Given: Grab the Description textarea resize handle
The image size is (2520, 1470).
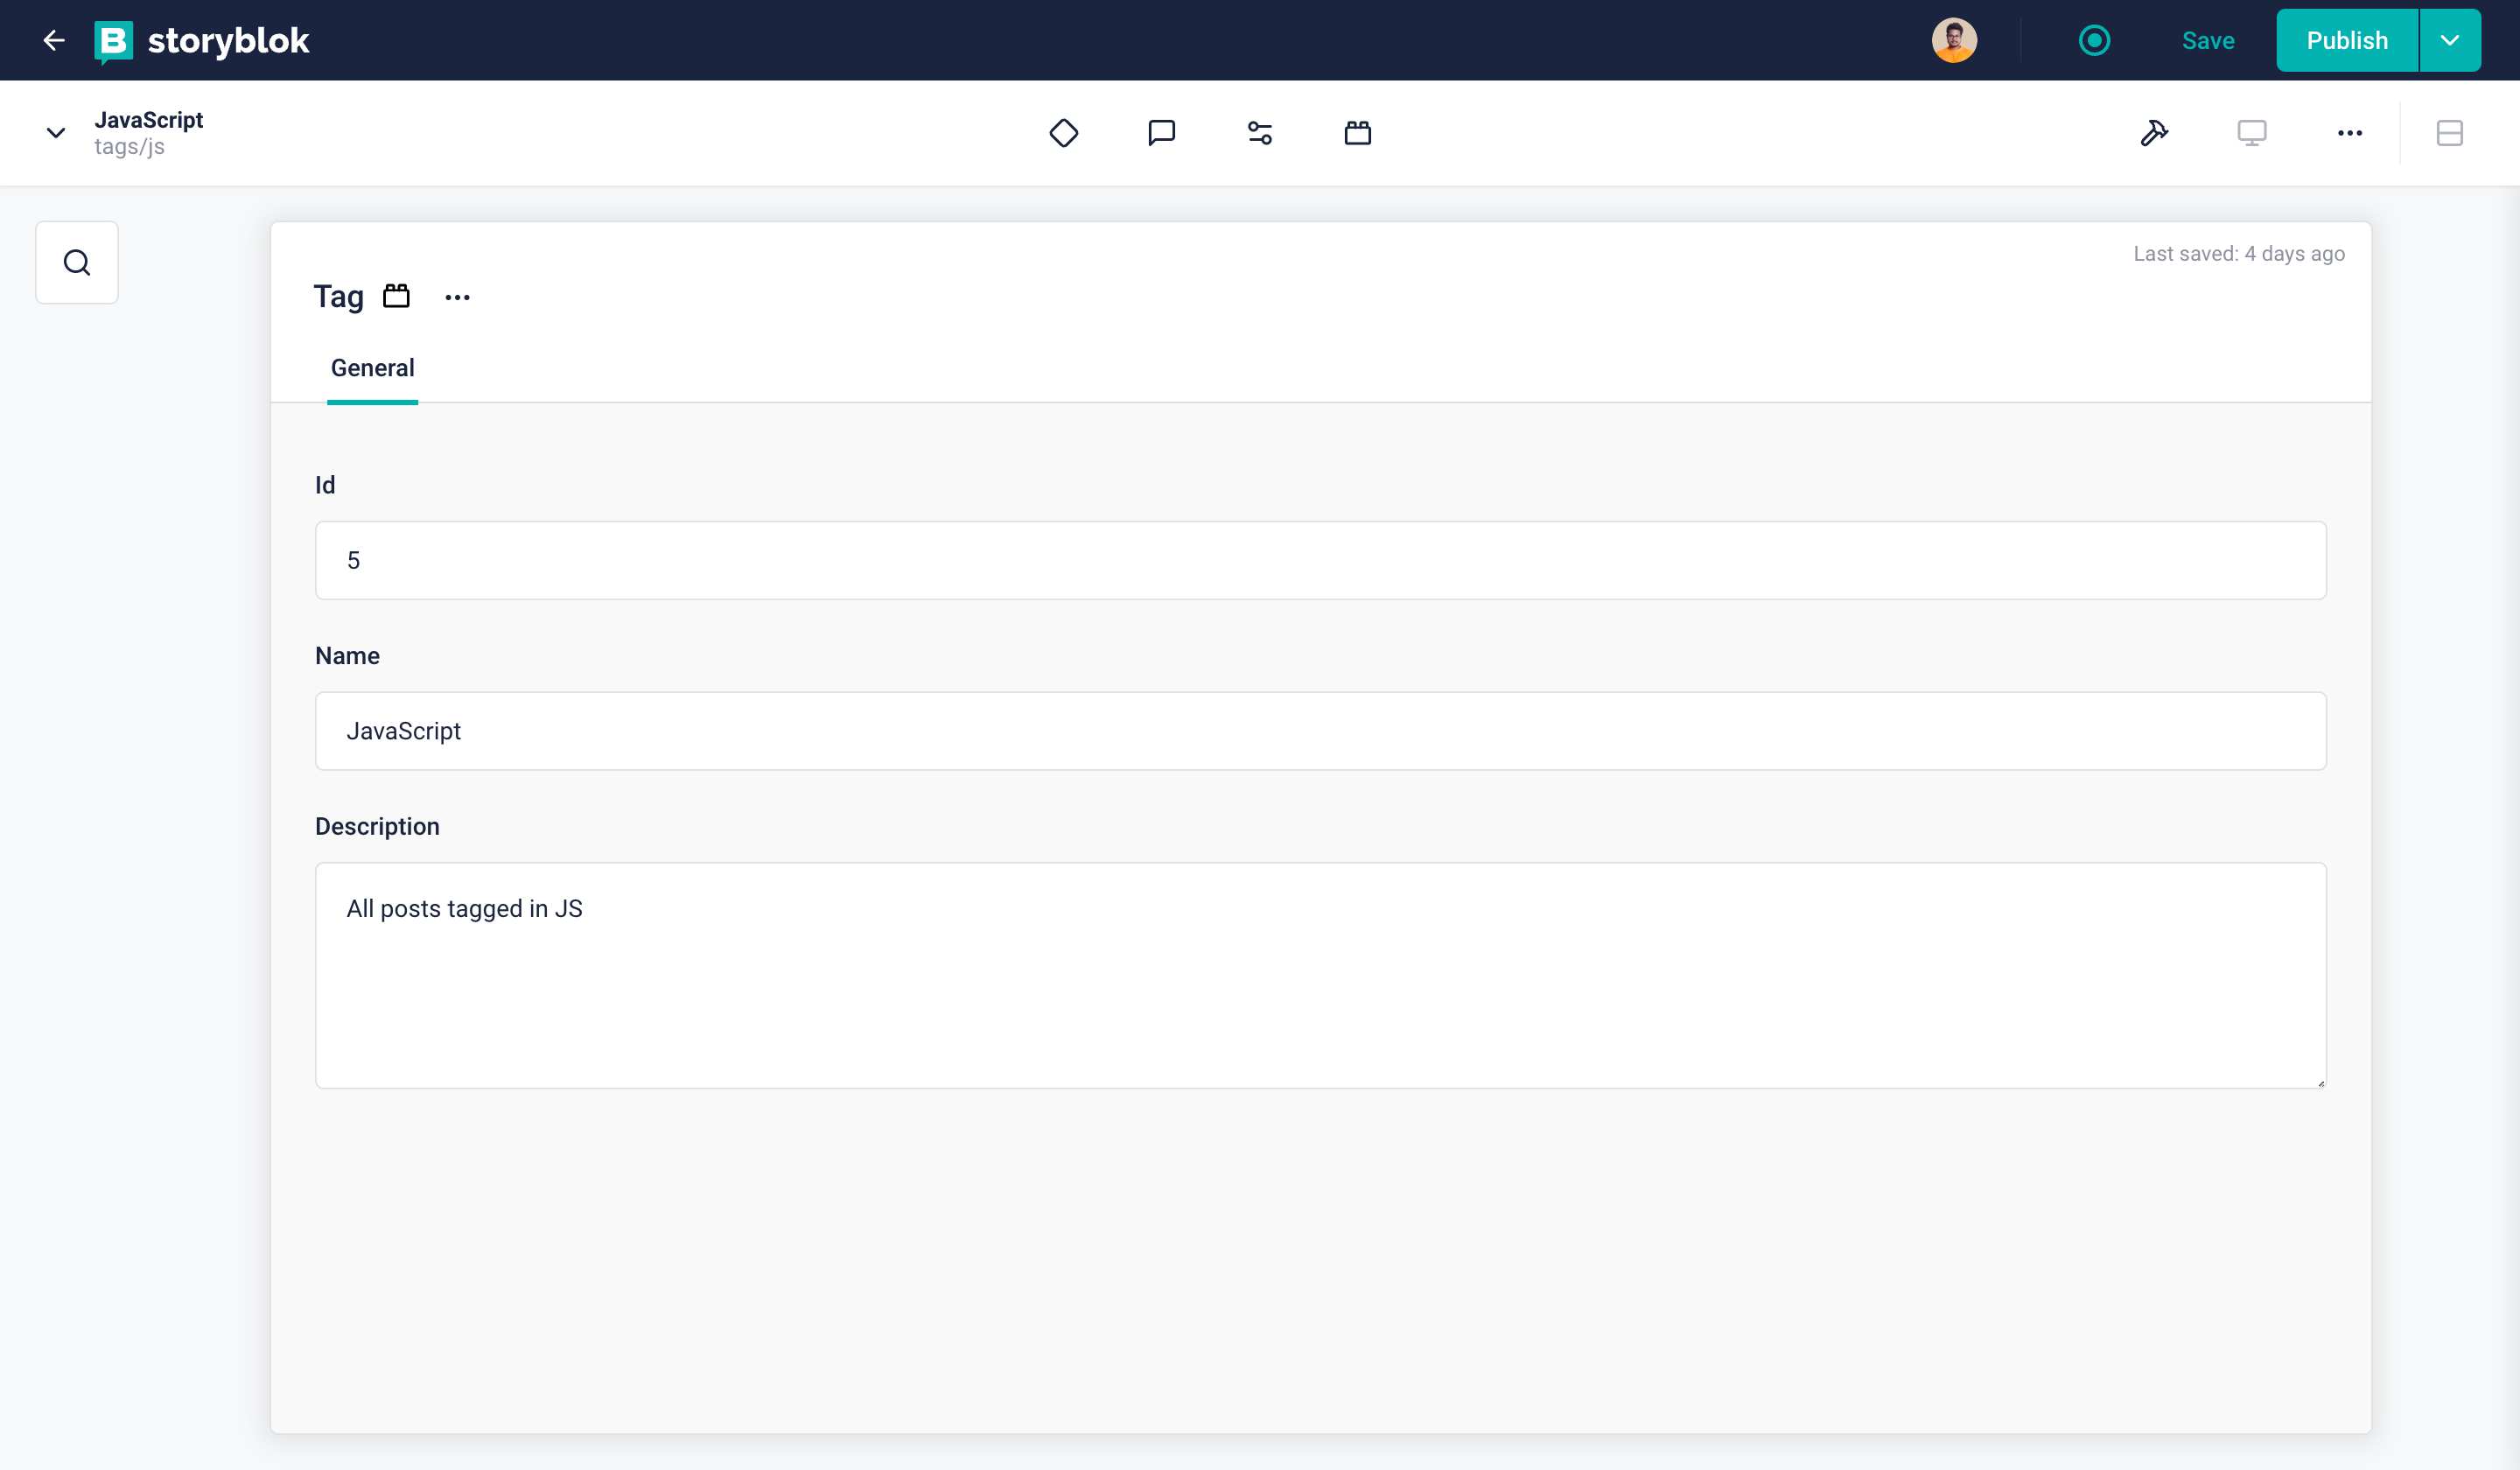Looking at the screenshot, I should point(2320,1082).
